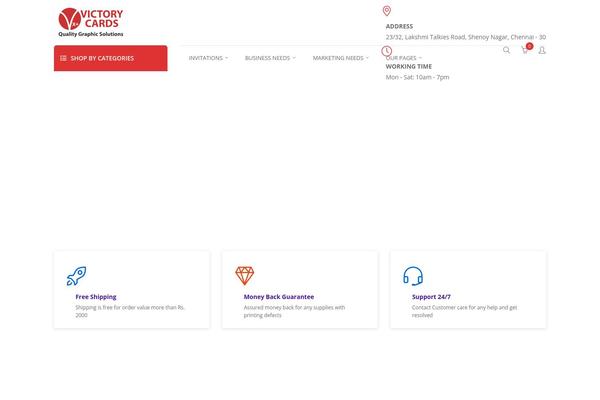This screenshot has width=600, height=400.
Task: Click the Free Shipping heading
Action: click(x=96, y=297)
